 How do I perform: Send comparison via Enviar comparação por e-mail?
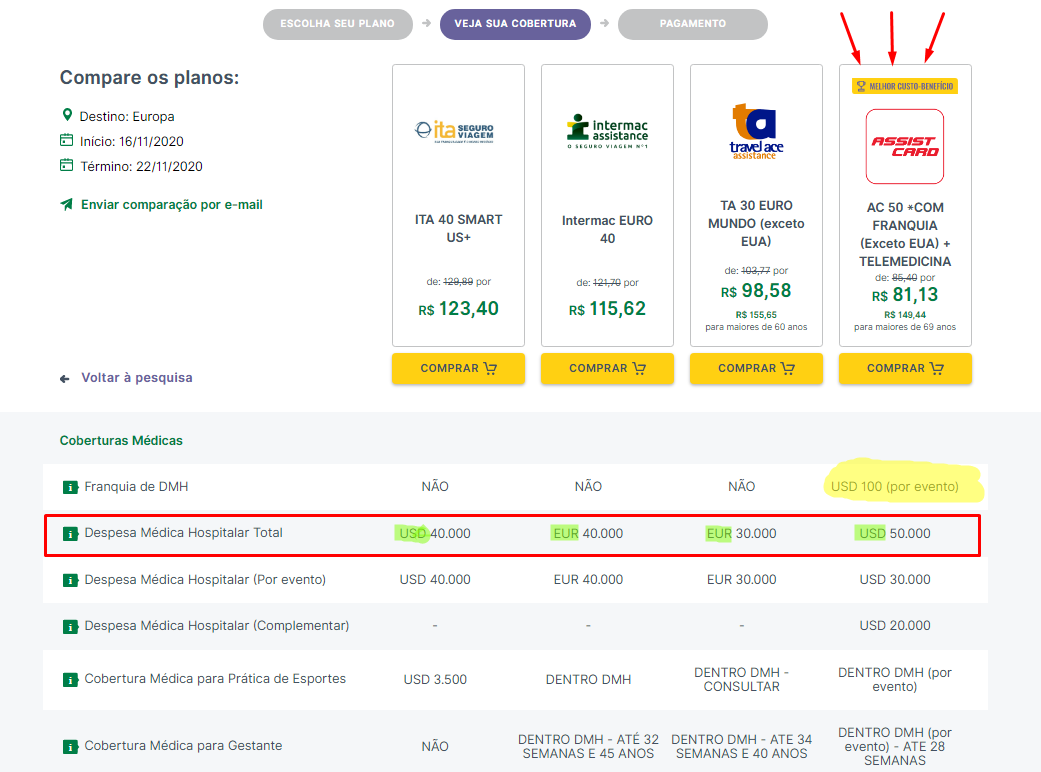171,204
